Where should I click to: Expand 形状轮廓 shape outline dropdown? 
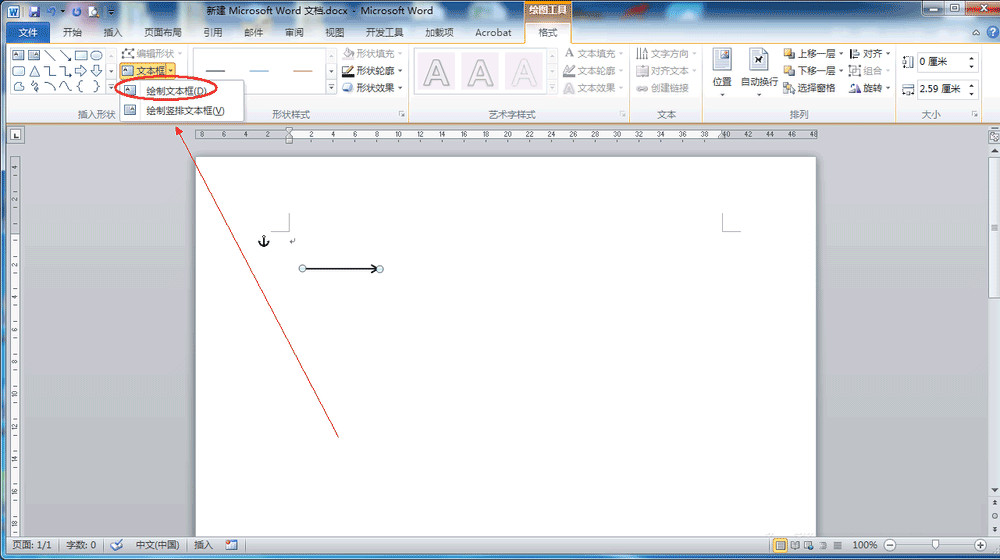[400, 71]
